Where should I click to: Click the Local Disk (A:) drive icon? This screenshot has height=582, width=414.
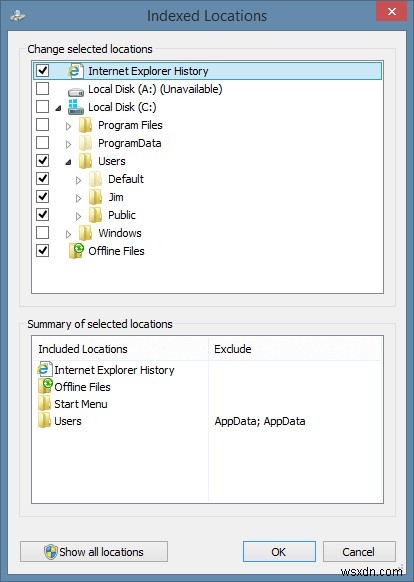click(76, 91)
